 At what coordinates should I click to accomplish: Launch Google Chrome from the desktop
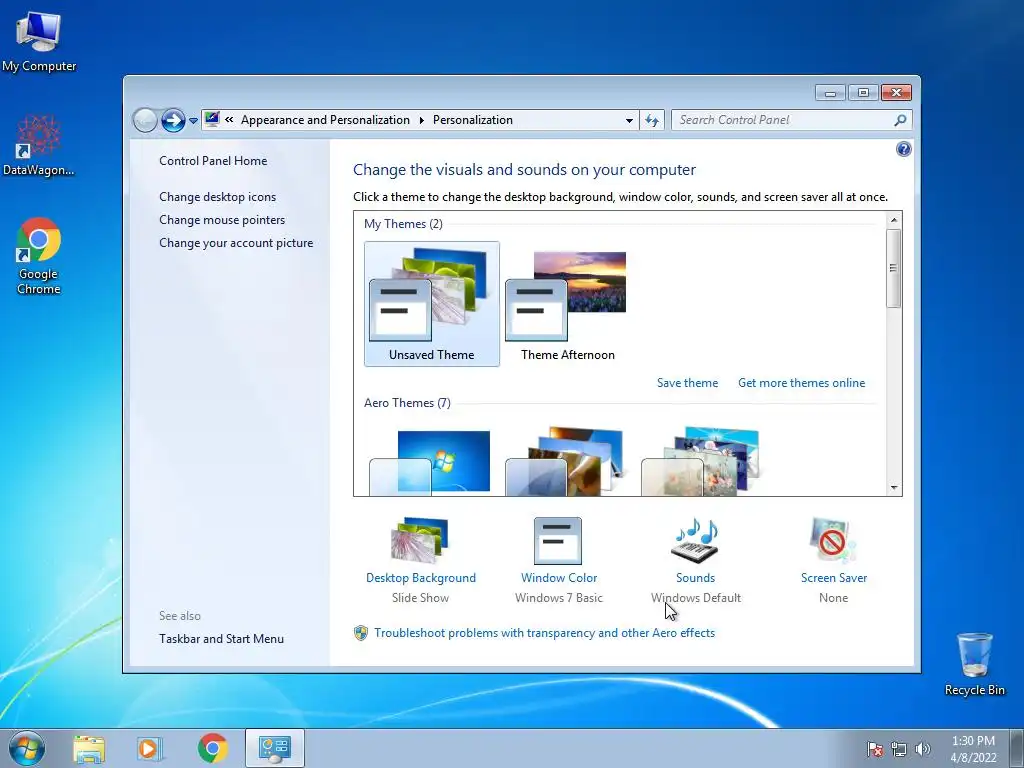[39, 256]
